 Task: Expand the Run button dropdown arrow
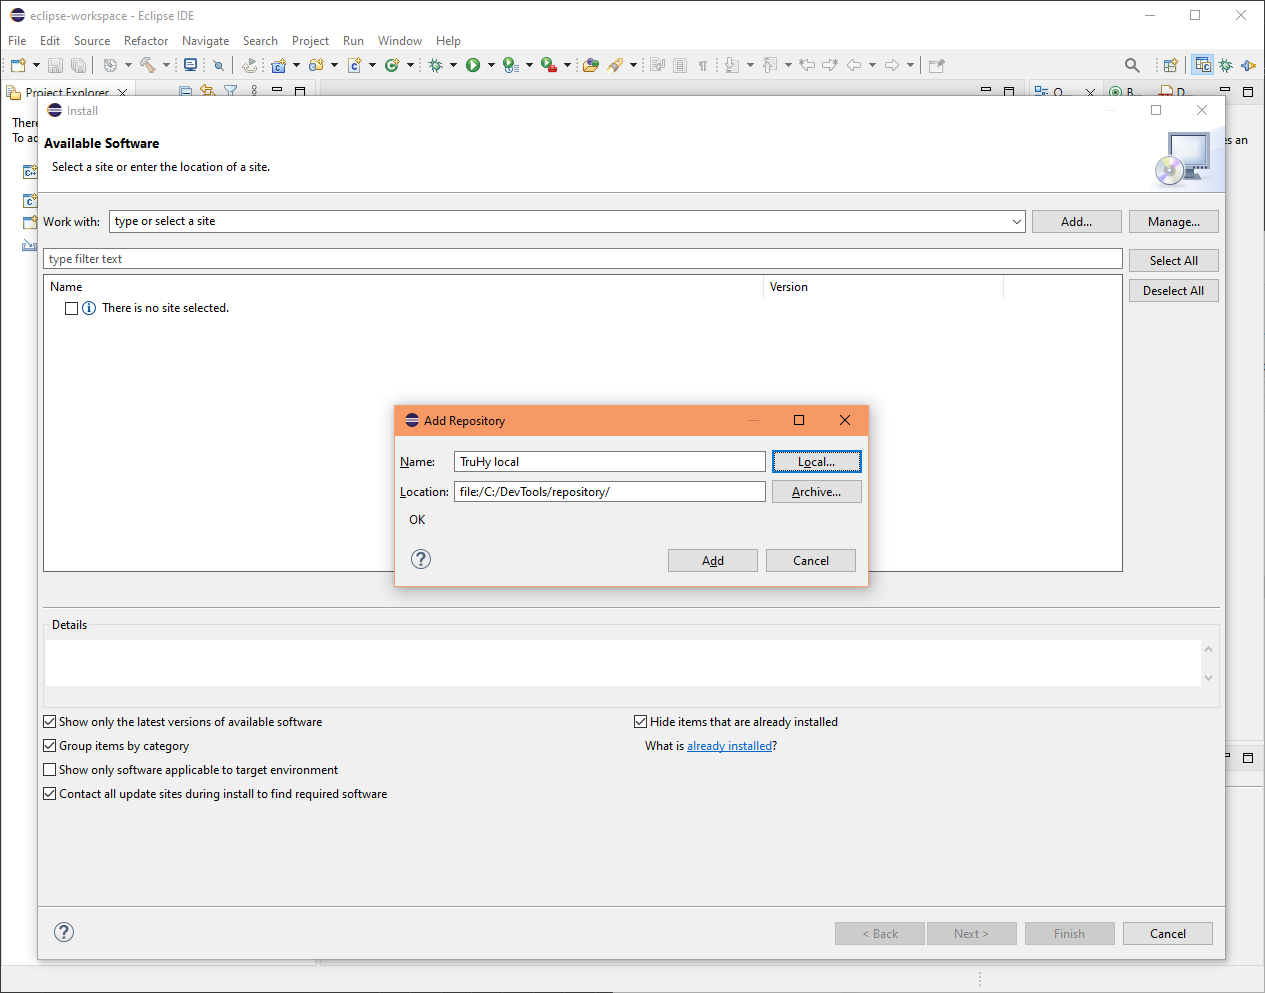click(492, 65)
